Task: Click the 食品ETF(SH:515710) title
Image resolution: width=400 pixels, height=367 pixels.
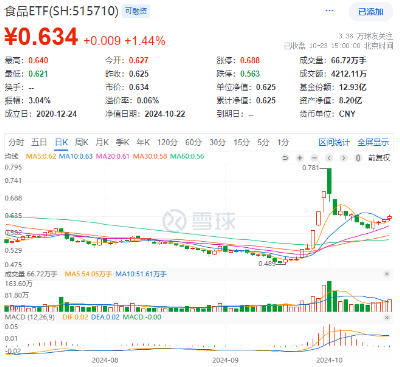Action: point(61,11)
